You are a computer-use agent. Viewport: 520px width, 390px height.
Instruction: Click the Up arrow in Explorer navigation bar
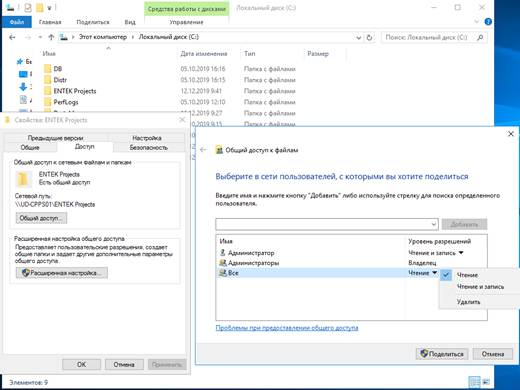point(51,37)
